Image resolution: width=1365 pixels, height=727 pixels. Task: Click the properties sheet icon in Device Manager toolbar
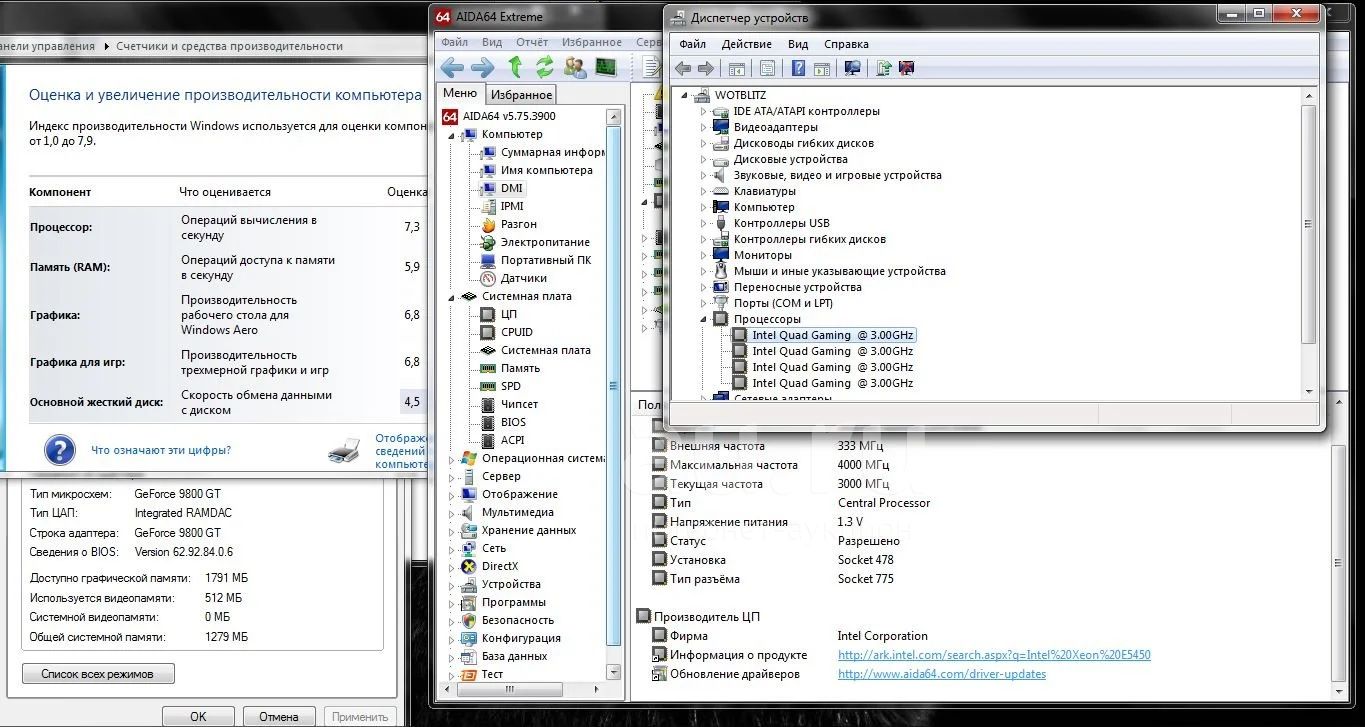767,68
